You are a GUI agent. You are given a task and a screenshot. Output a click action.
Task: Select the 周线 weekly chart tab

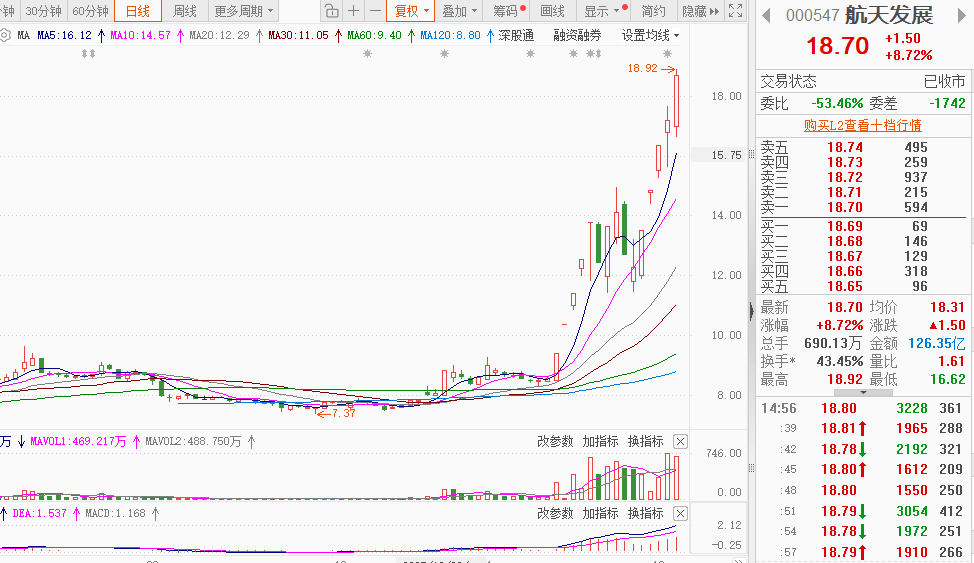pos(184,11)
